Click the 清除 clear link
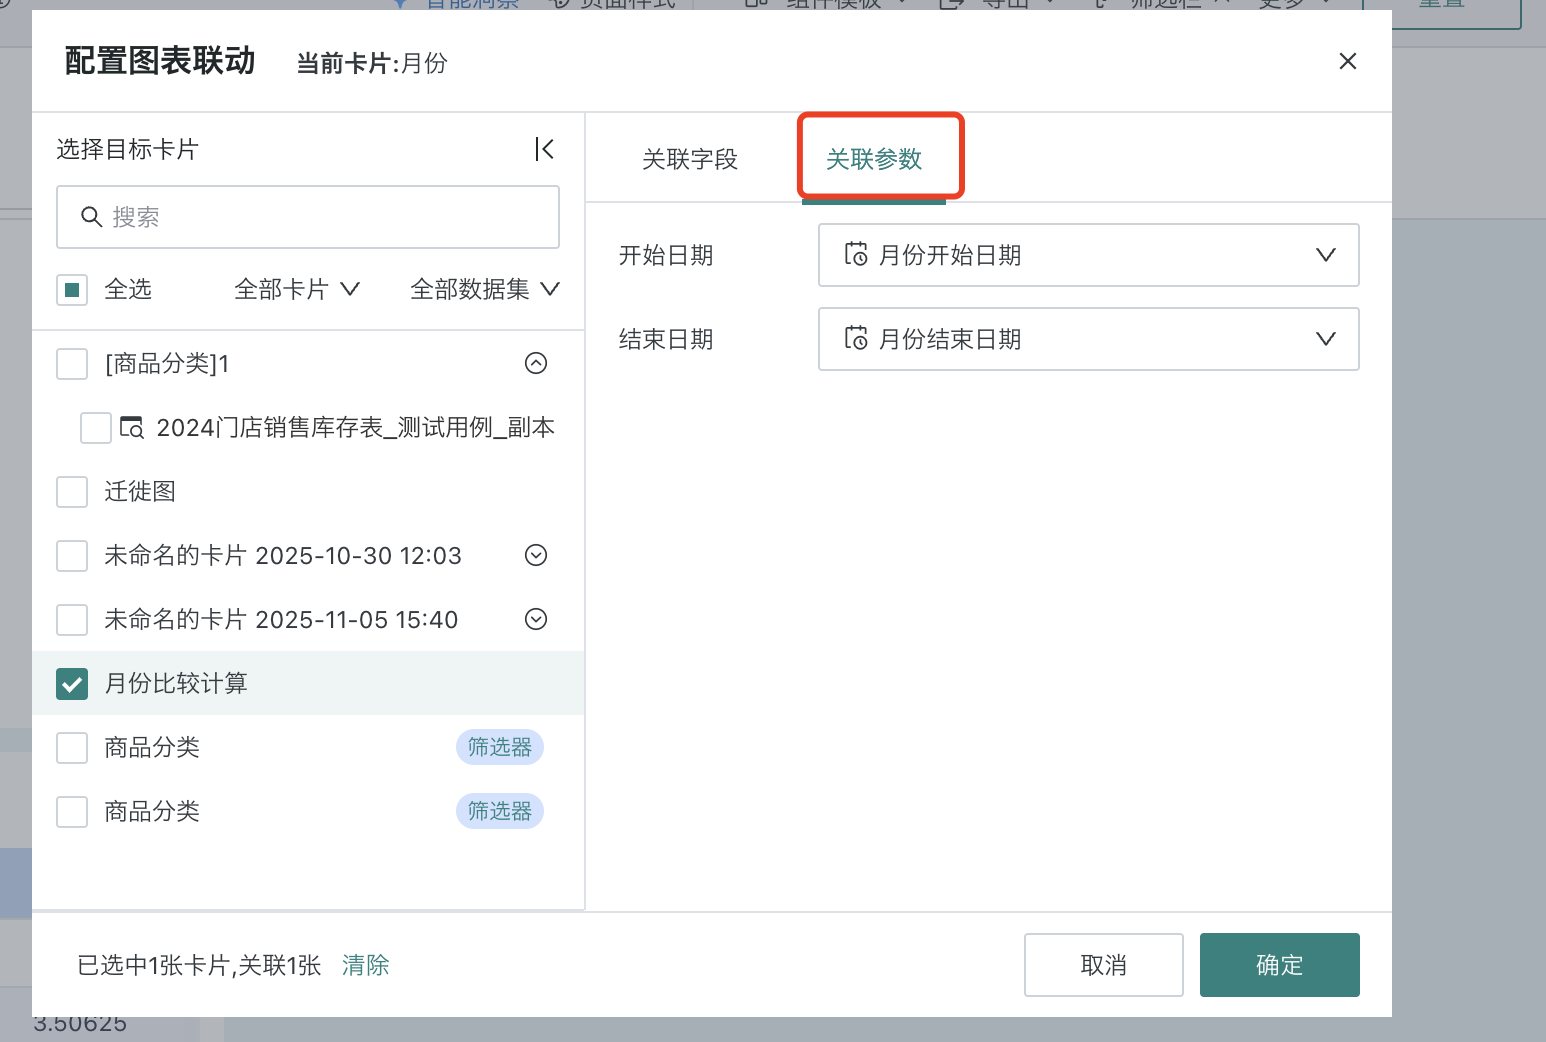Viewport: 1546px width, 1042px height. pyautogui.click(x=365, y=965)
